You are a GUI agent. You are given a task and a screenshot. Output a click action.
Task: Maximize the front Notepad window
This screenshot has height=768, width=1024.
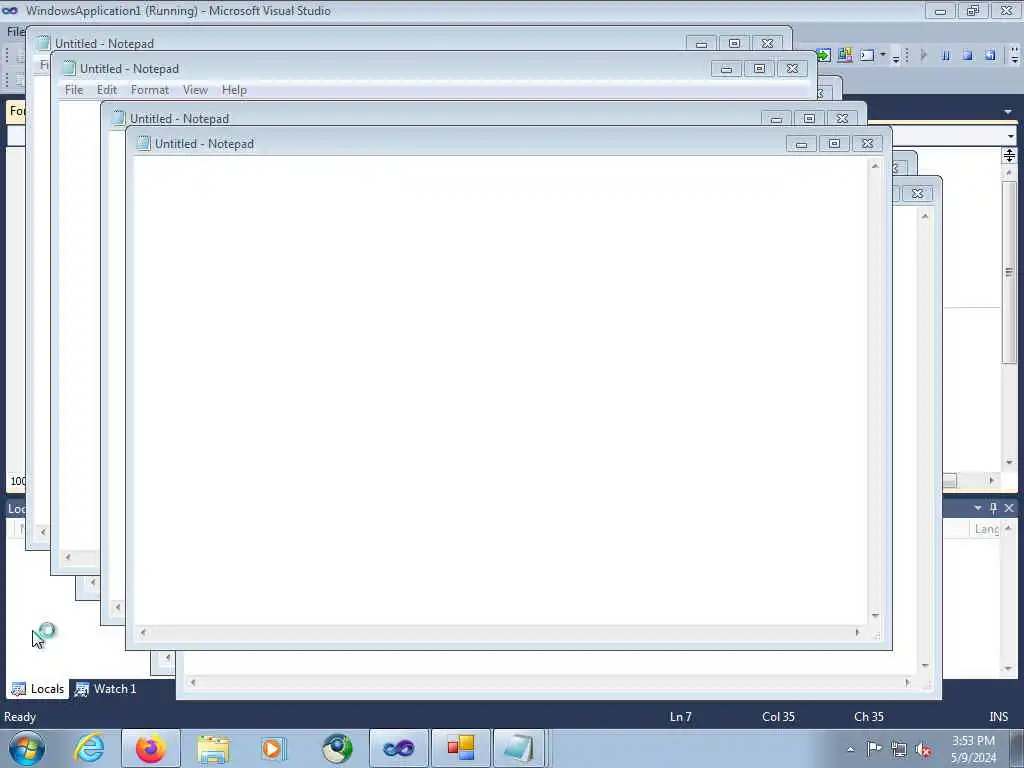[835, 144]
